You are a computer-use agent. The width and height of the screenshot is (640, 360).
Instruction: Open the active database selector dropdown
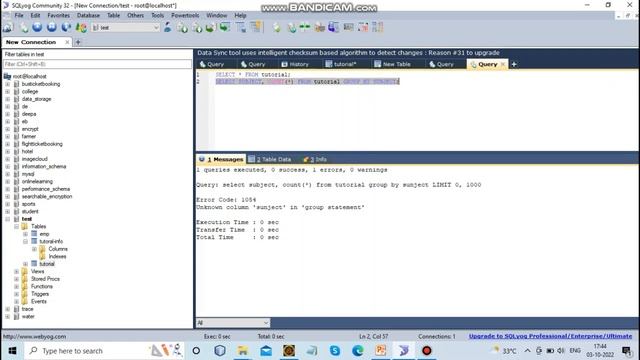click(156, 27)
